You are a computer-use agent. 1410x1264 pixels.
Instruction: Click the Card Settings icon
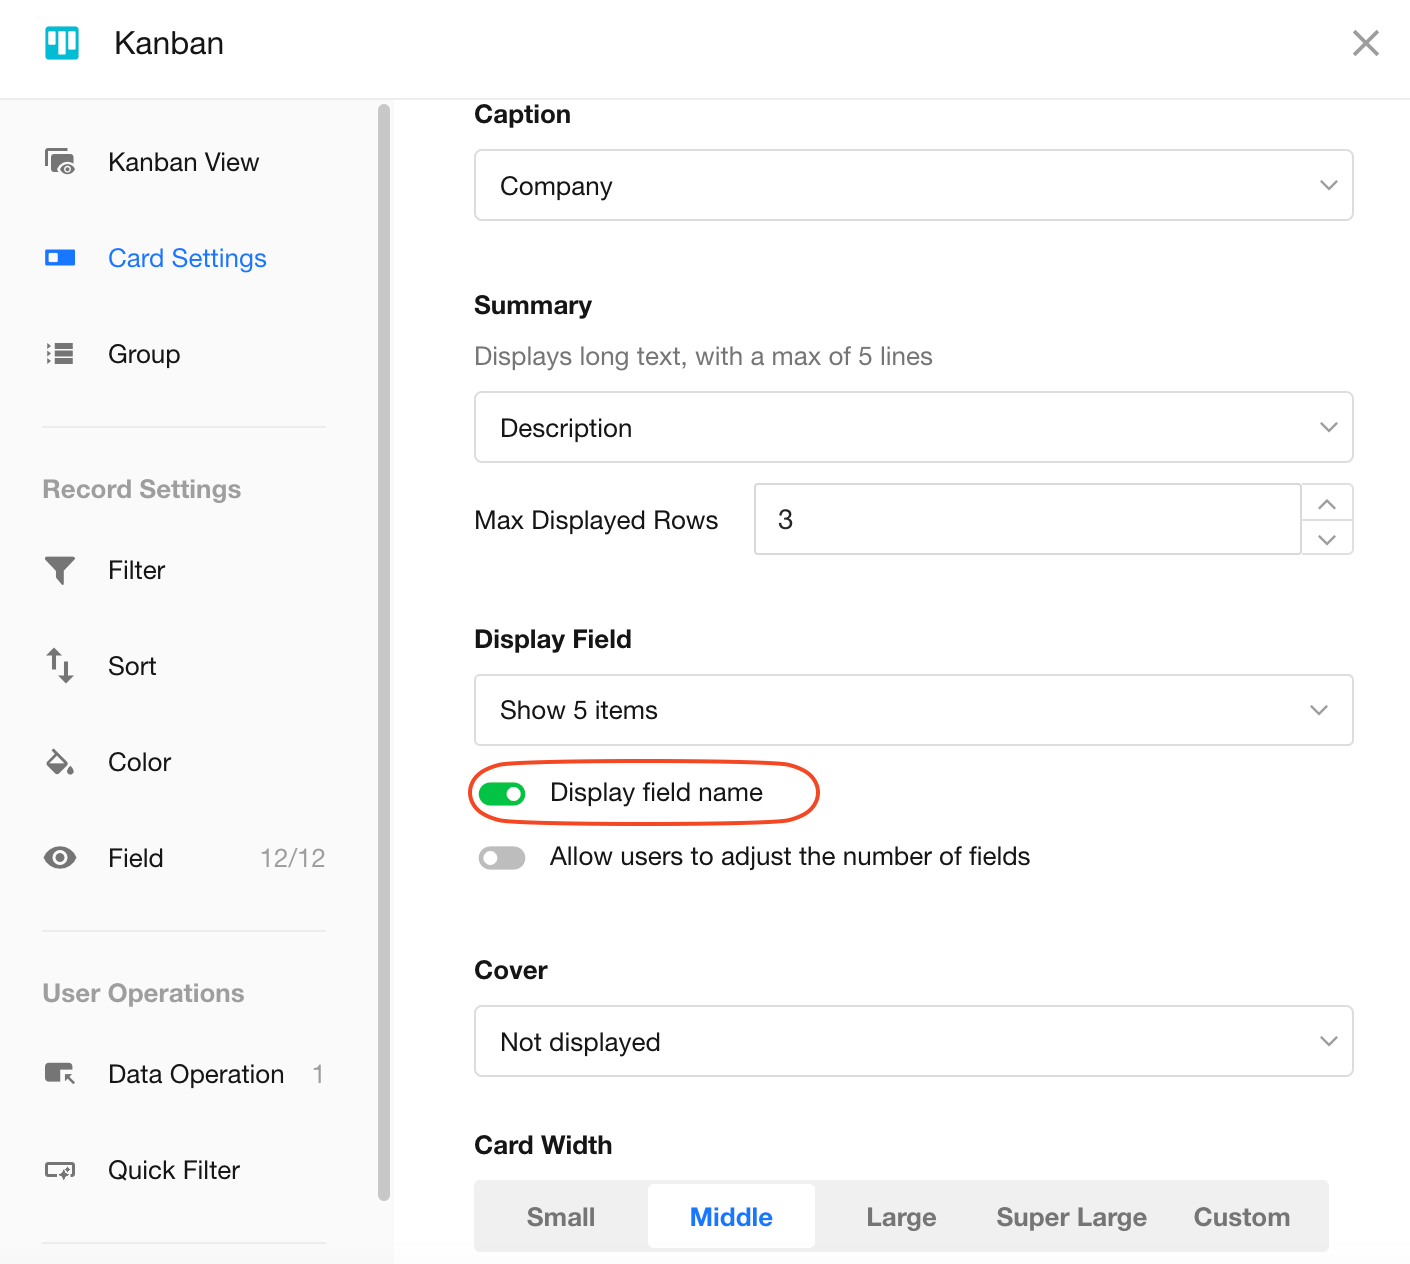[60, 258]
